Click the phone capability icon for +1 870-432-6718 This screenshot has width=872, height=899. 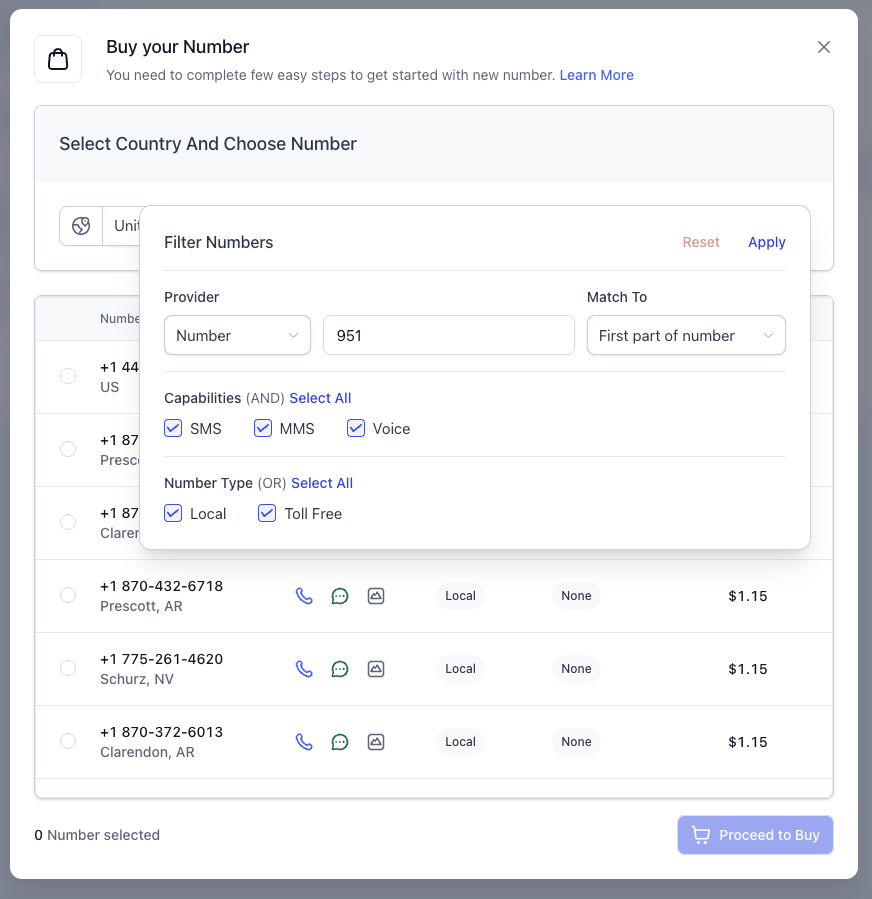pyautogui.click(x=304, y=595)
